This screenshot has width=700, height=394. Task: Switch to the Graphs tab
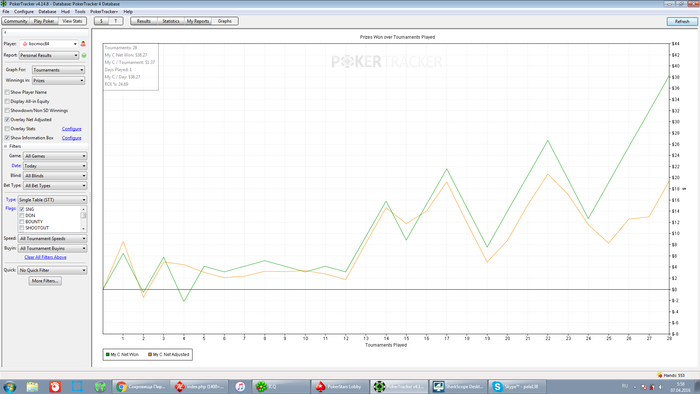tap(225, 21)
